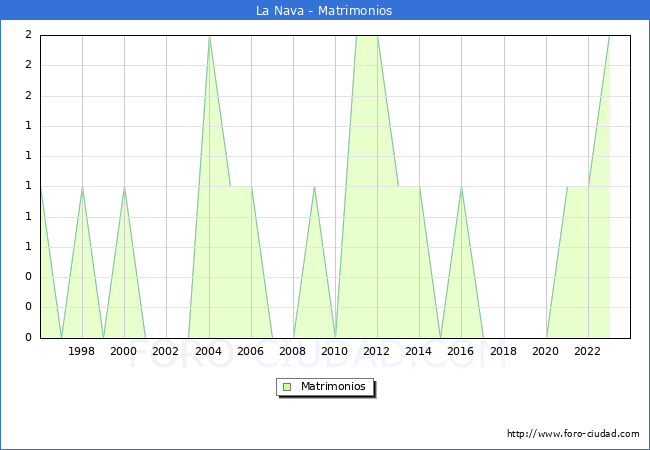Screen dimensions: 650x450
Task: Click the 2008 x-axis label
Action: (292, 351)
